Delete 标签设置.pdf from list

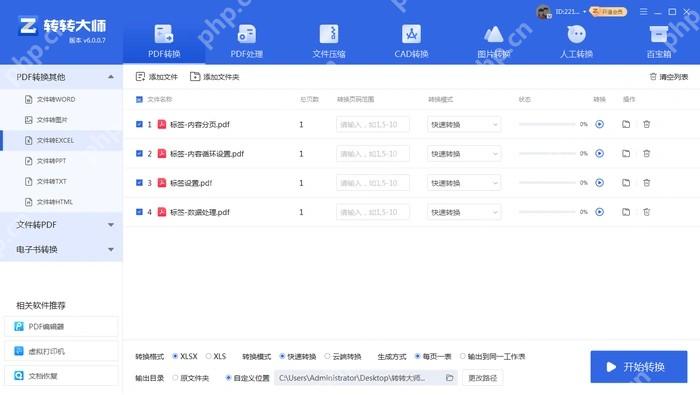(646, 183)
